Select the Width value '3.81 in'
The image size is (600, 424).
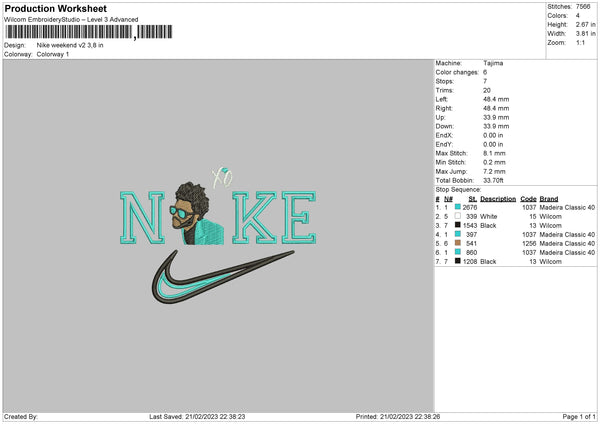586,34
